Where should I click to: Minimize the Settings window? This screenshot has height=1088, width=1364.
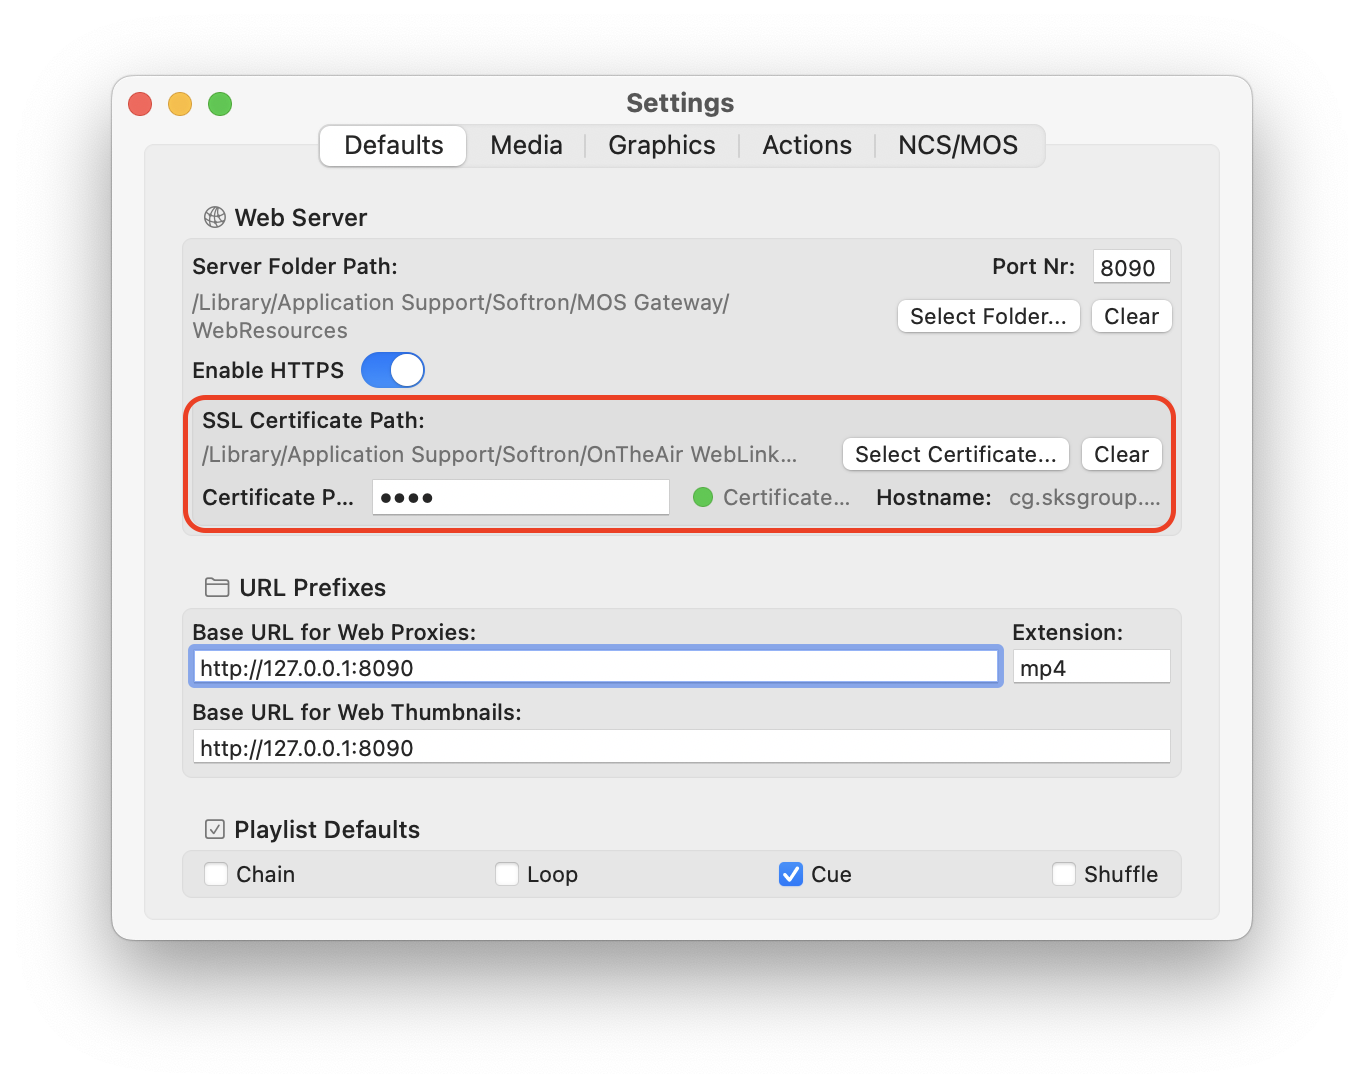180,104
